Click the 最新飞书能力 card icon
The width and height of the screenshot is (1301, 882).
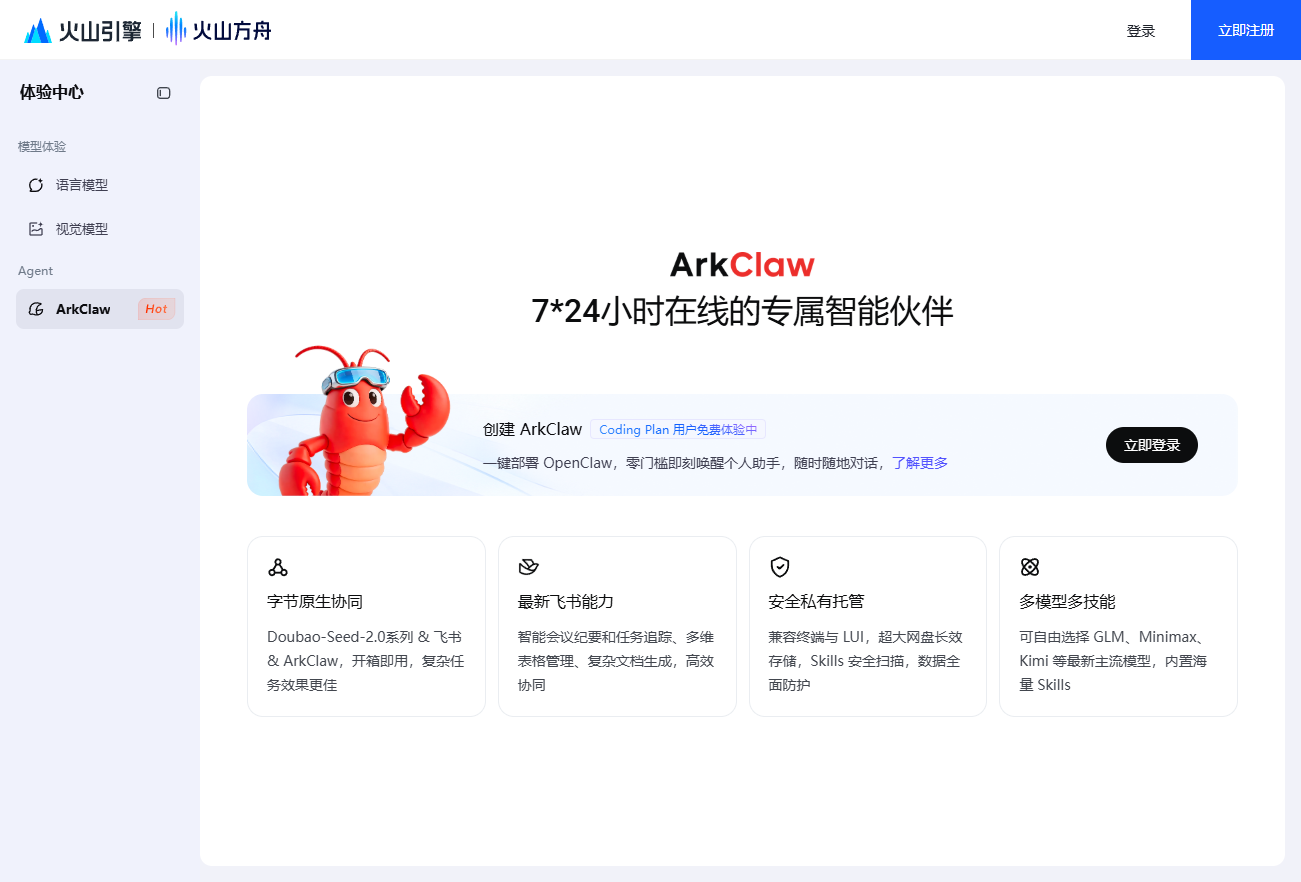point(527,566)
